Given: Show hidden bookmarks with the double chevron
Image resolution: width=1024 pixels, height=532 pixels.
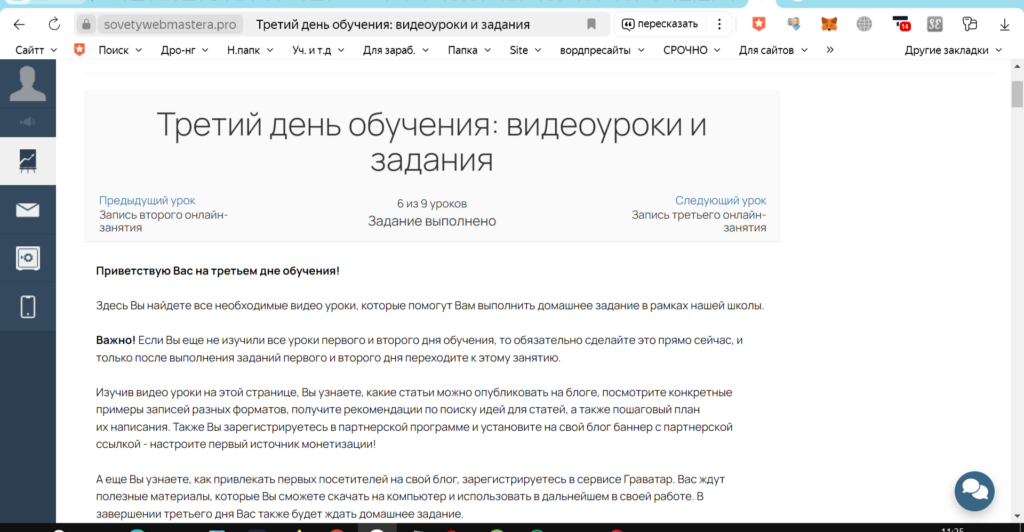Looking at the screenshot, I should 829,50.
